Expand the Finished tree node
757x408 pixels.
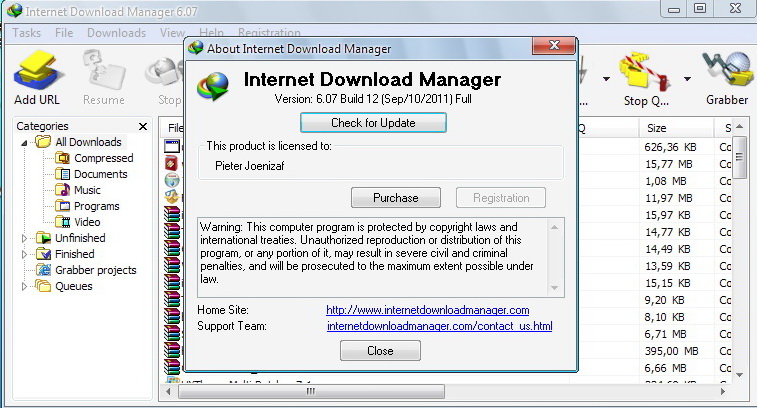click(x=24, y=254)
